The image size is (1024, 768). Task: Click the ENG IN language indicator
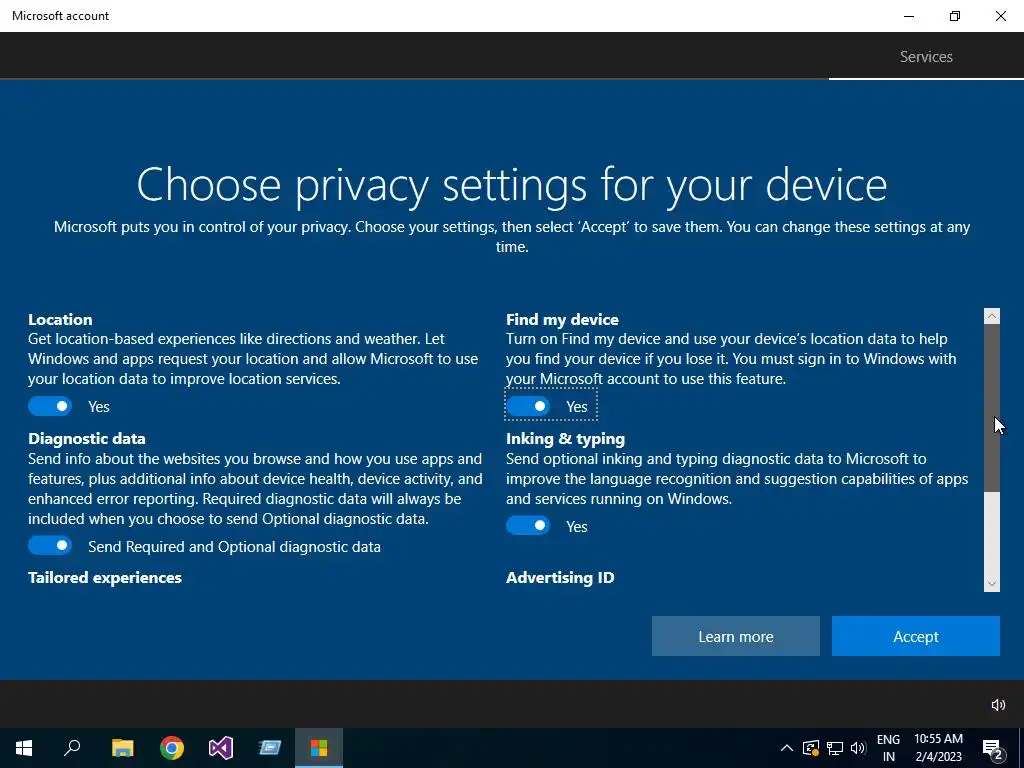click(888, 748)
